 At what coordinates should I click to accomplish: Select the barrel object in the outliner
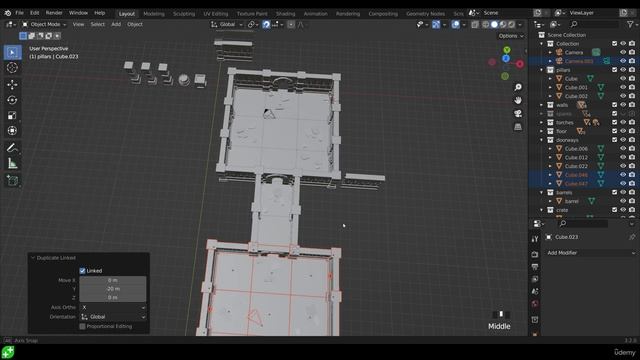tap(571, 201)
